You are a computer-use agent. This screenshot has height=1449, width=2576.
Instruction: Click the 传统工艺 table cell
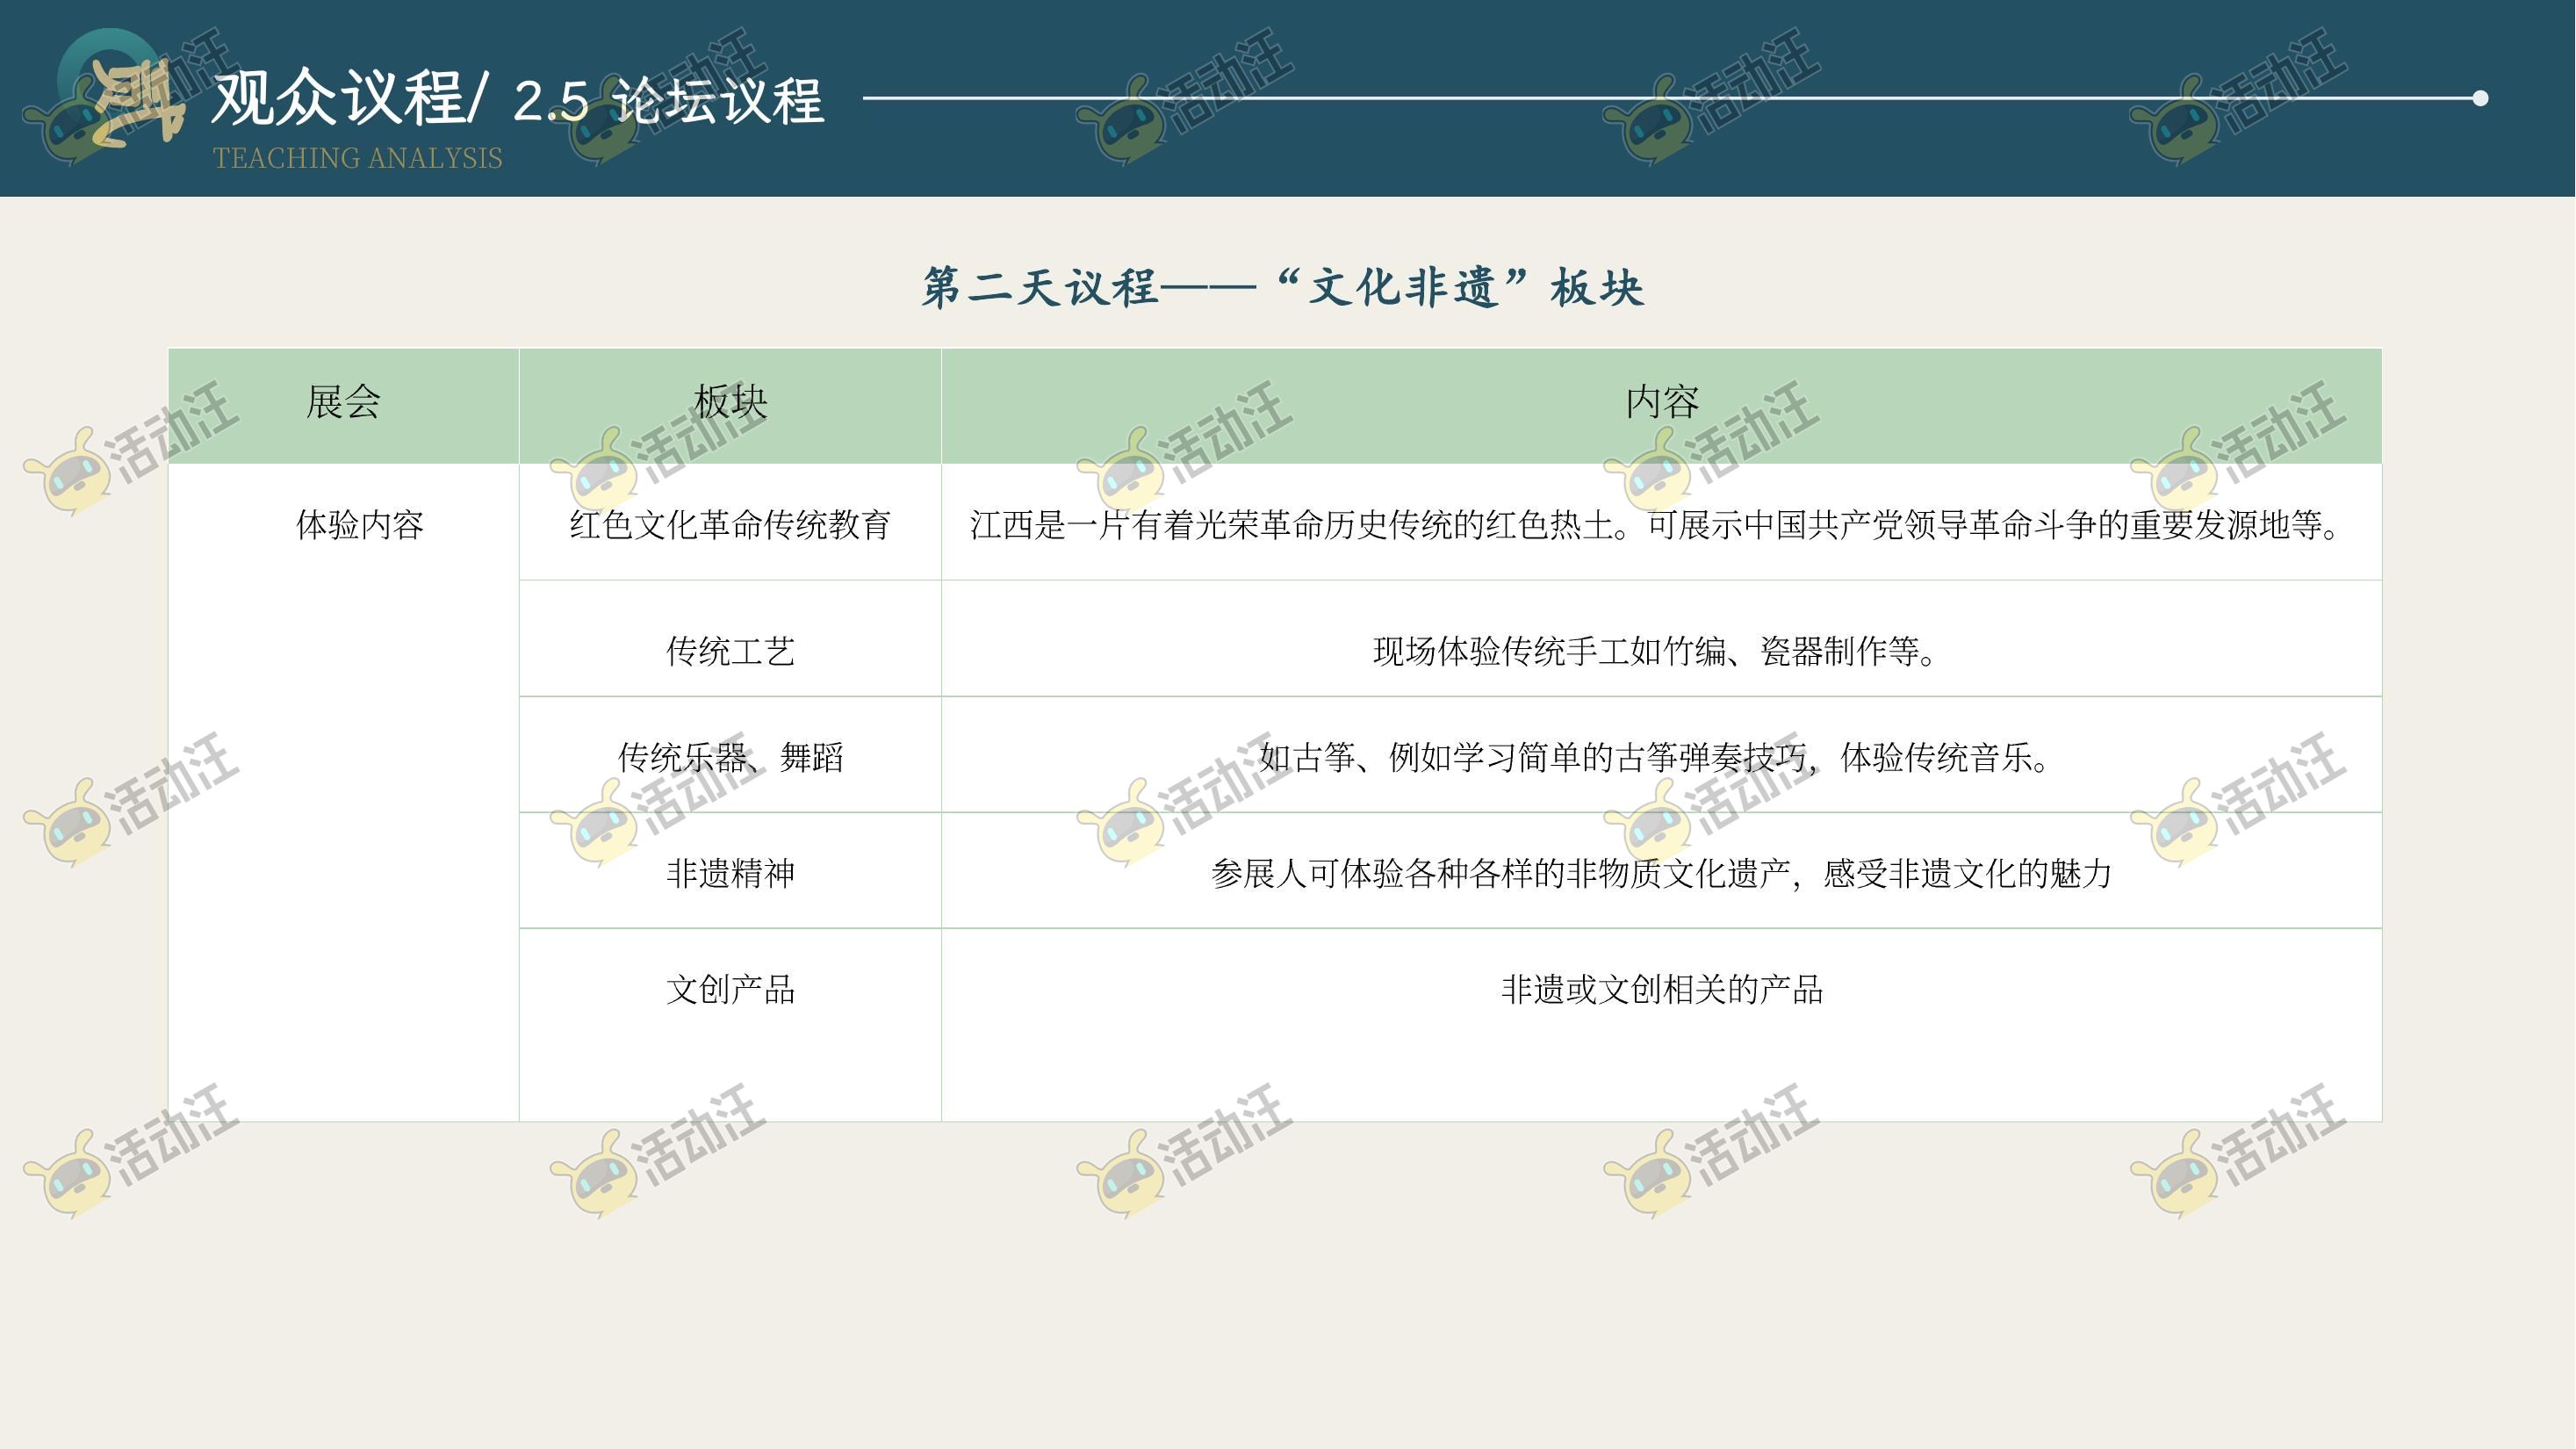(730, 651)
